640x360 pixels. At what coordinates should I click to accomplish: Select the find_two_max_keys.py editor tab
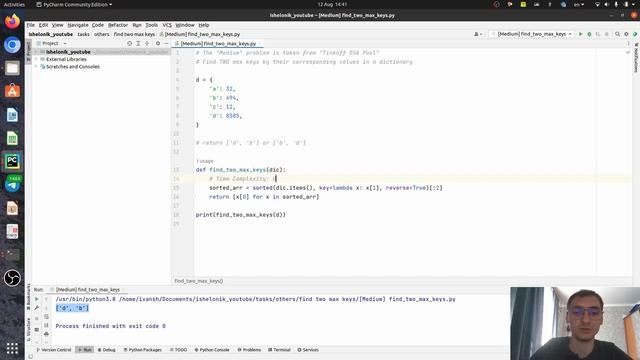coord(218,43)
